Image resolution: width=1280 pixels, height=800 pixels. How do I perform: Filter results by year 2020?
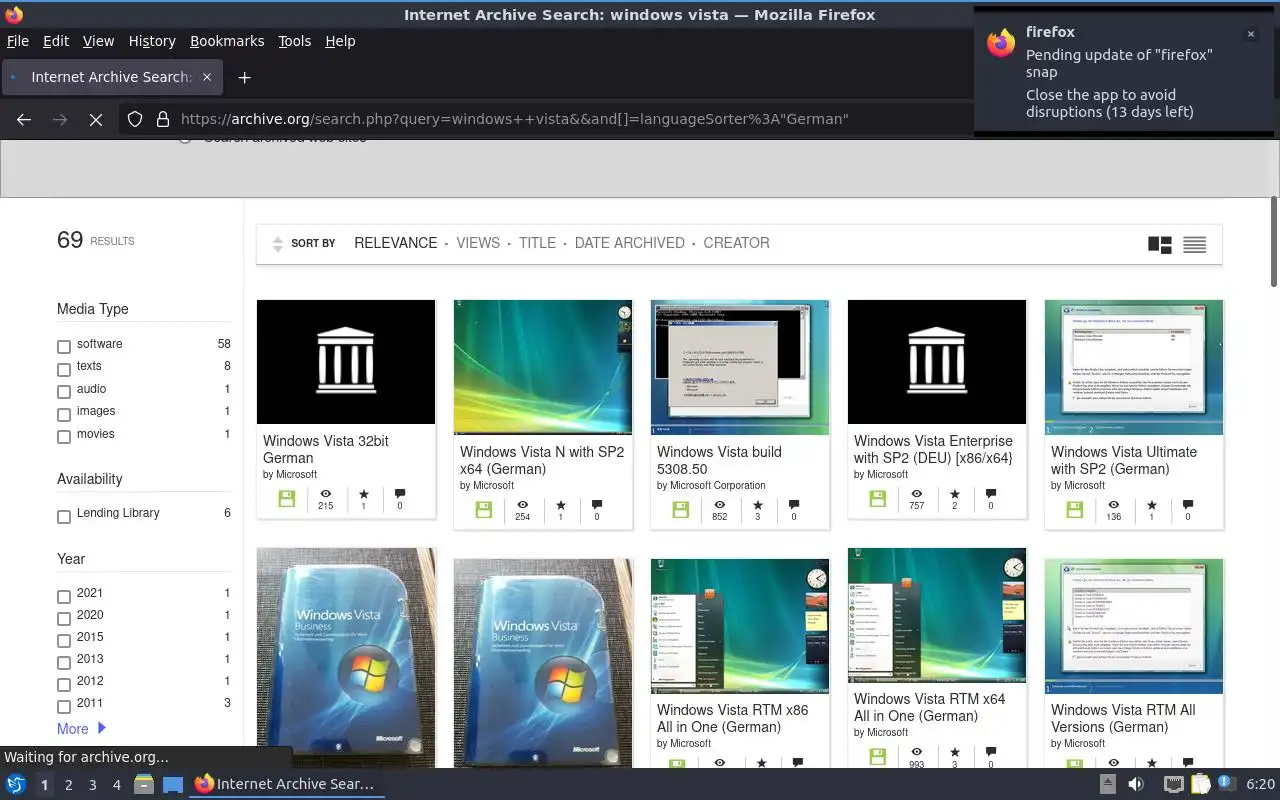[64, 618]
